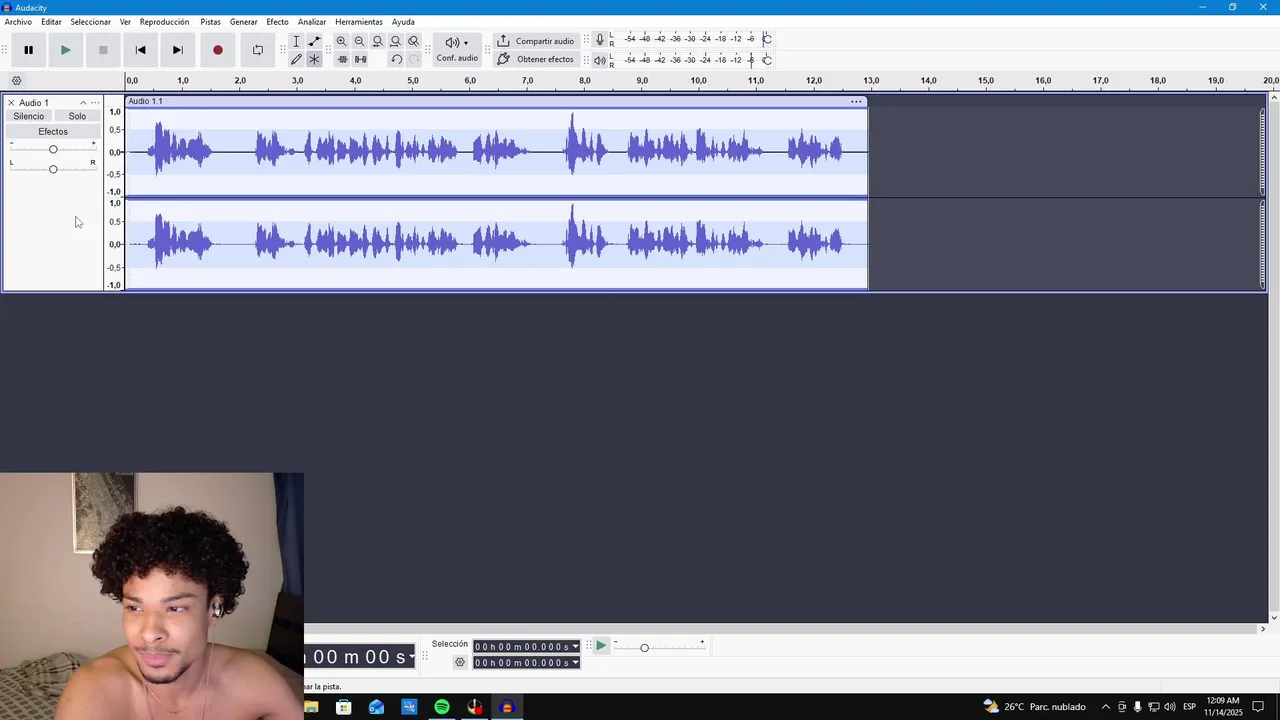Open Spotify from the taskbar
Viewport: 1280px width, 720px height.
point(441,707)
